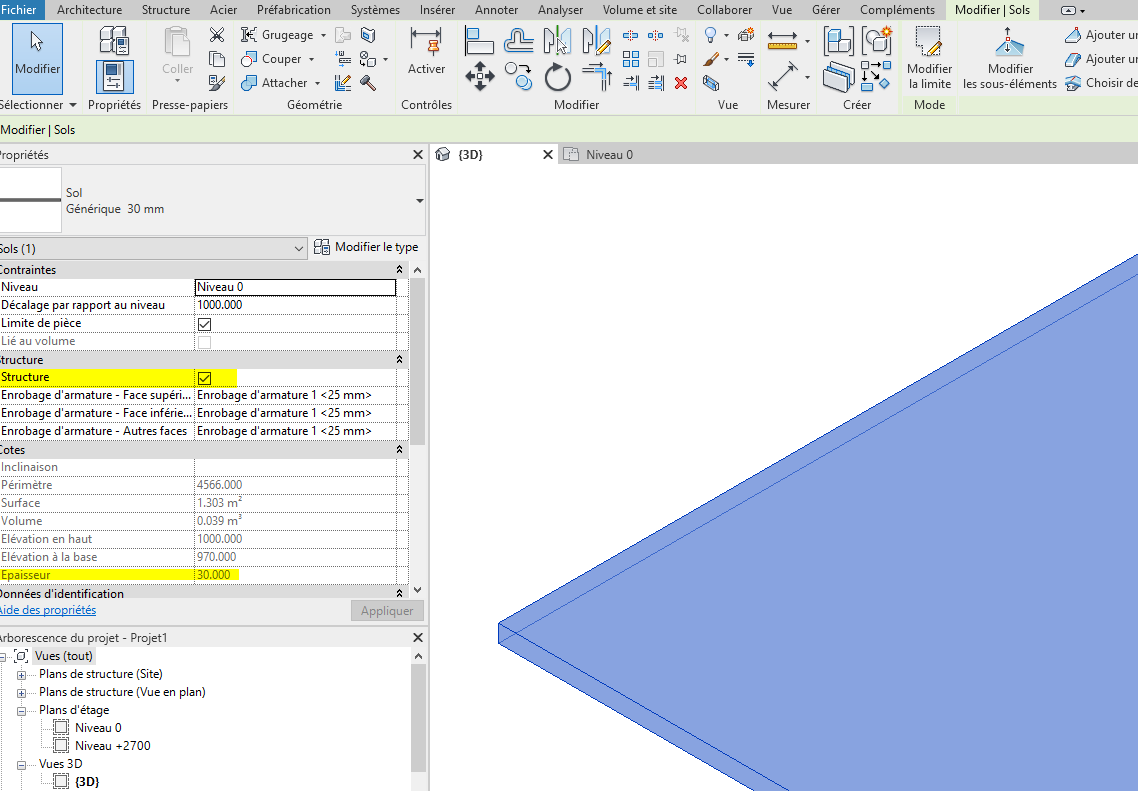Viewport: 1138px width, 791px height.
Task: Enable Lié au volume
Action: 206,340
